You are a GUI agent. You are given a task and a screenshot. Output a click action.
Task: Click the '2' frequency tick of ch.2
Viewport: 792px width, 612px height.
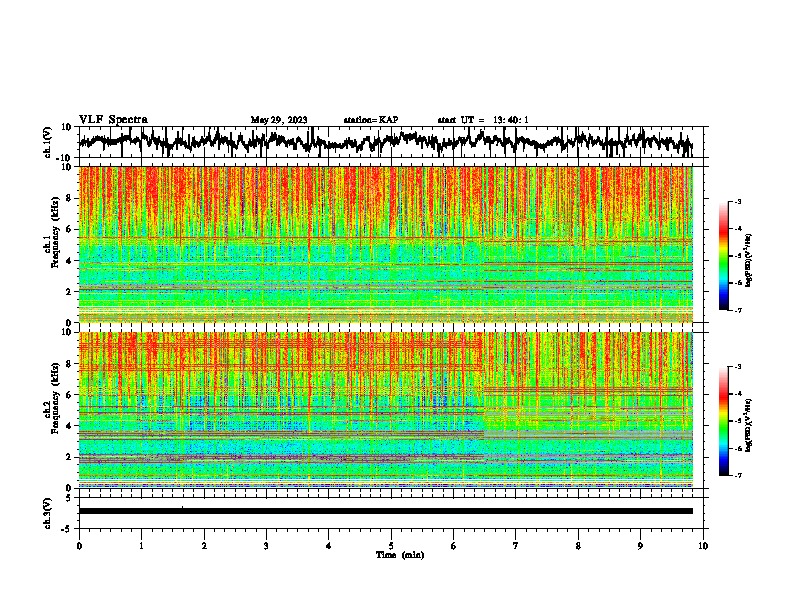70,457
